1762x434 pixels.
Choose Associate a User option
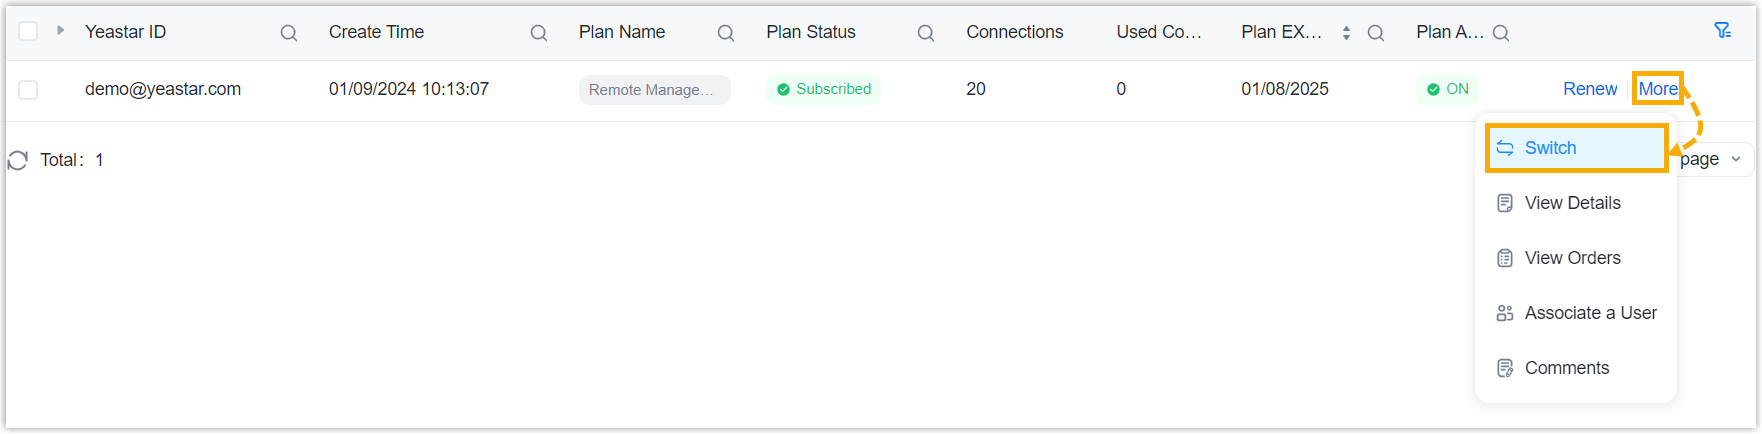pos(1590,313)
